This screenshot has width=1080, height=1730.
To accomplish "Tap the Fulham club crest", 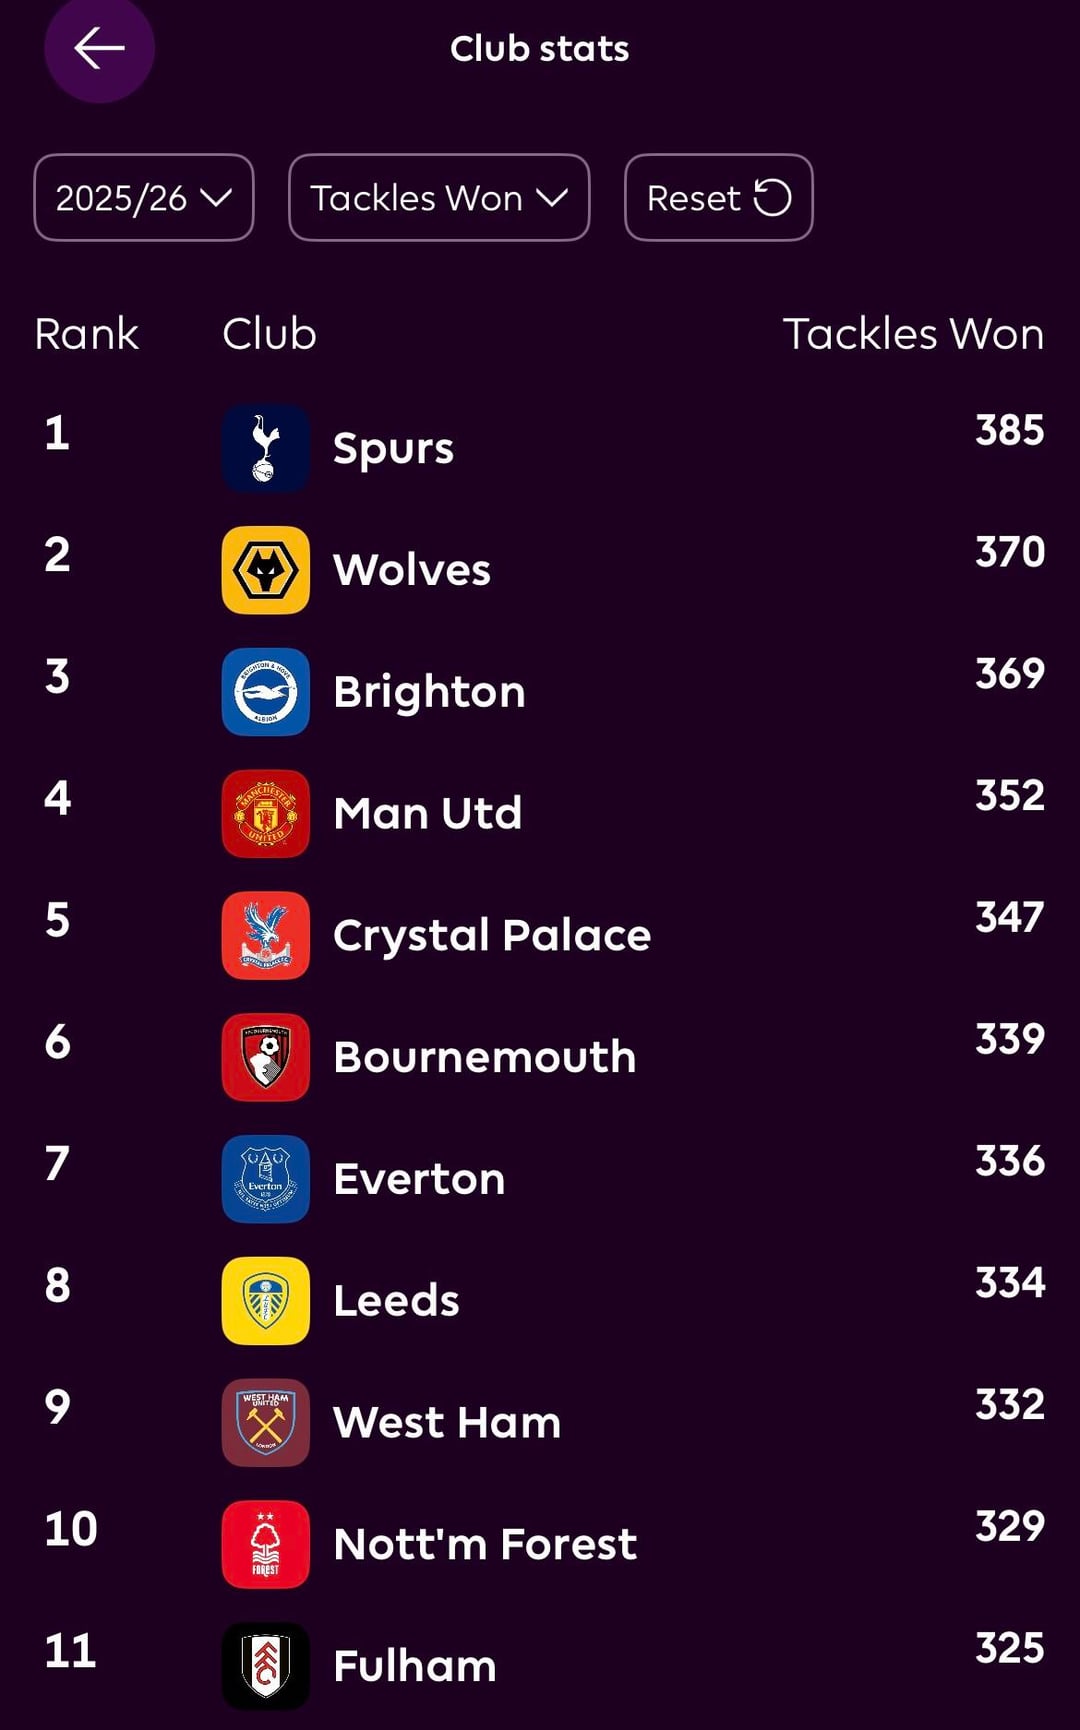I will tap(266, 1666).
